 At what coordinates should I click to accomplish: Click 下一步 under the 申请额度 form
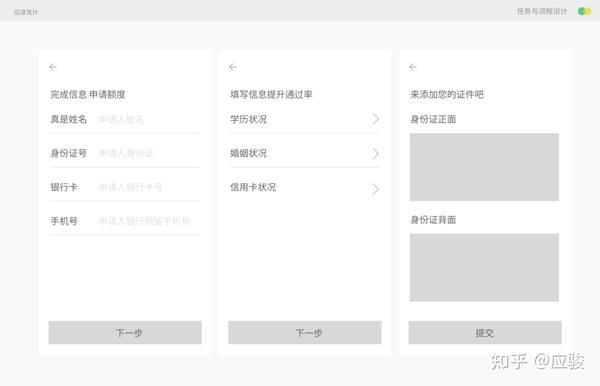point(125,332)
